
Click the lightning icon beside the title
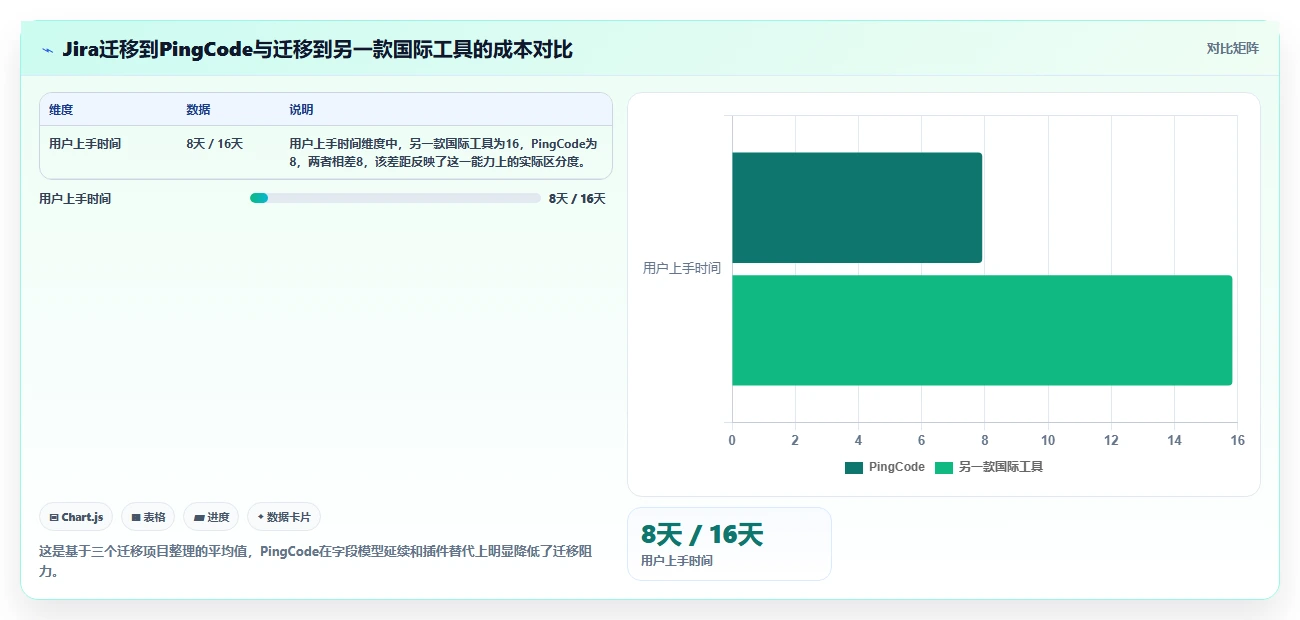[47, 50]
